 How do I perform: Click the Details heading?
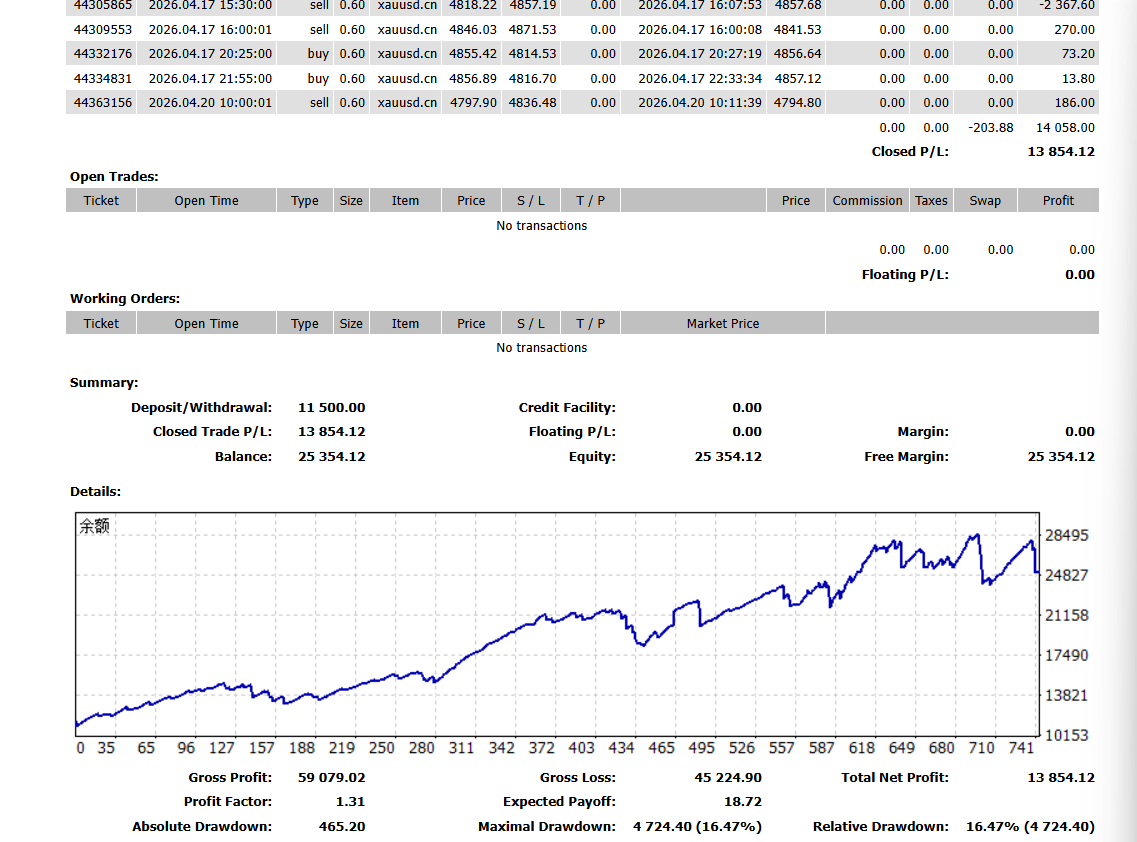coord(95,491)
